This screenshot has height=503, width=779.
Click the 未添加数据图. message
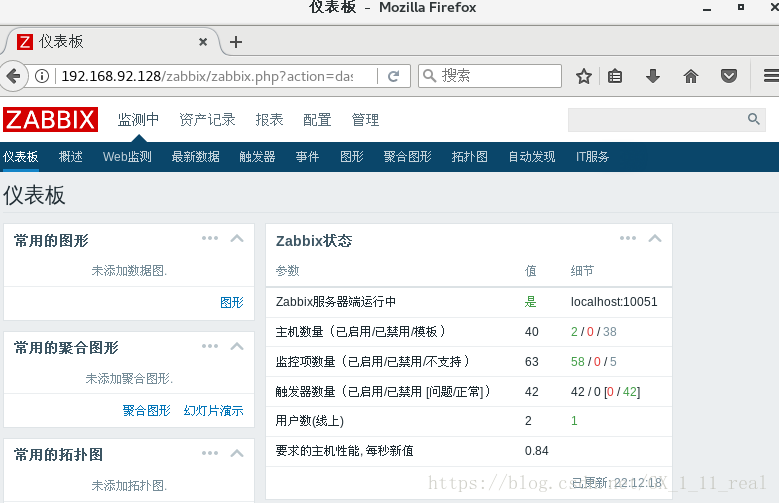(129, 270)
